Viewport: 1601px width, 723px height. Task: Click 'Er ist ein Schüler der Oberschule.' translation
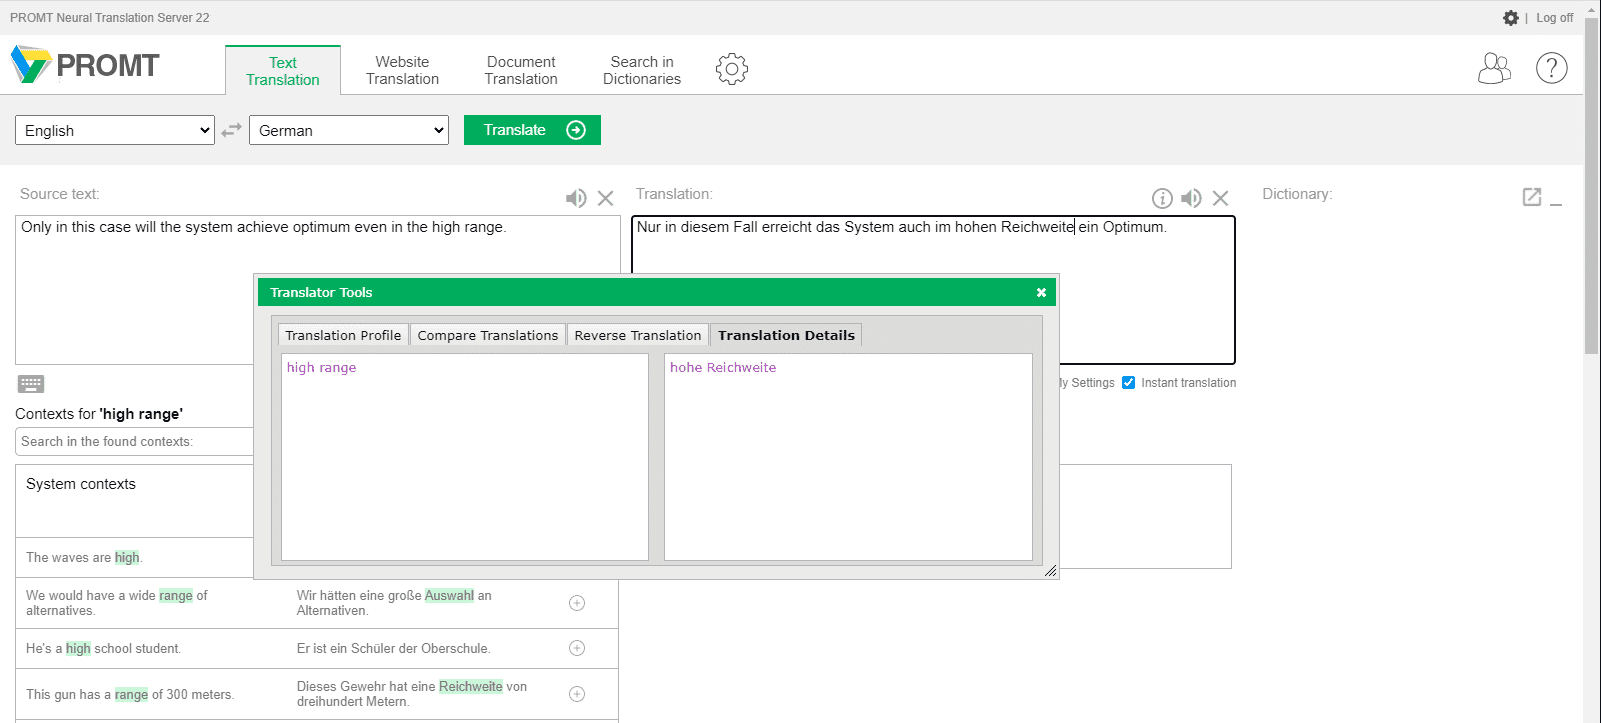[394, 648]
